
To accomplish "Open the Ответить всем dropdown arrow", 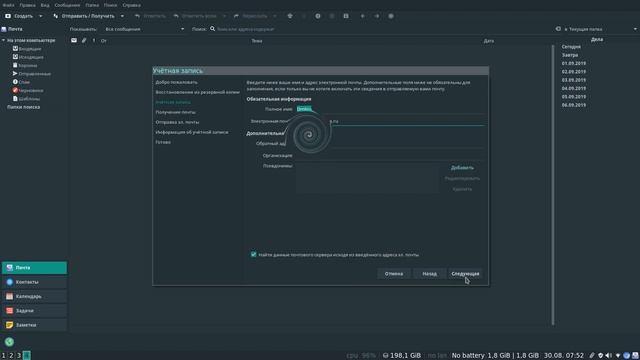I will 224,16.
